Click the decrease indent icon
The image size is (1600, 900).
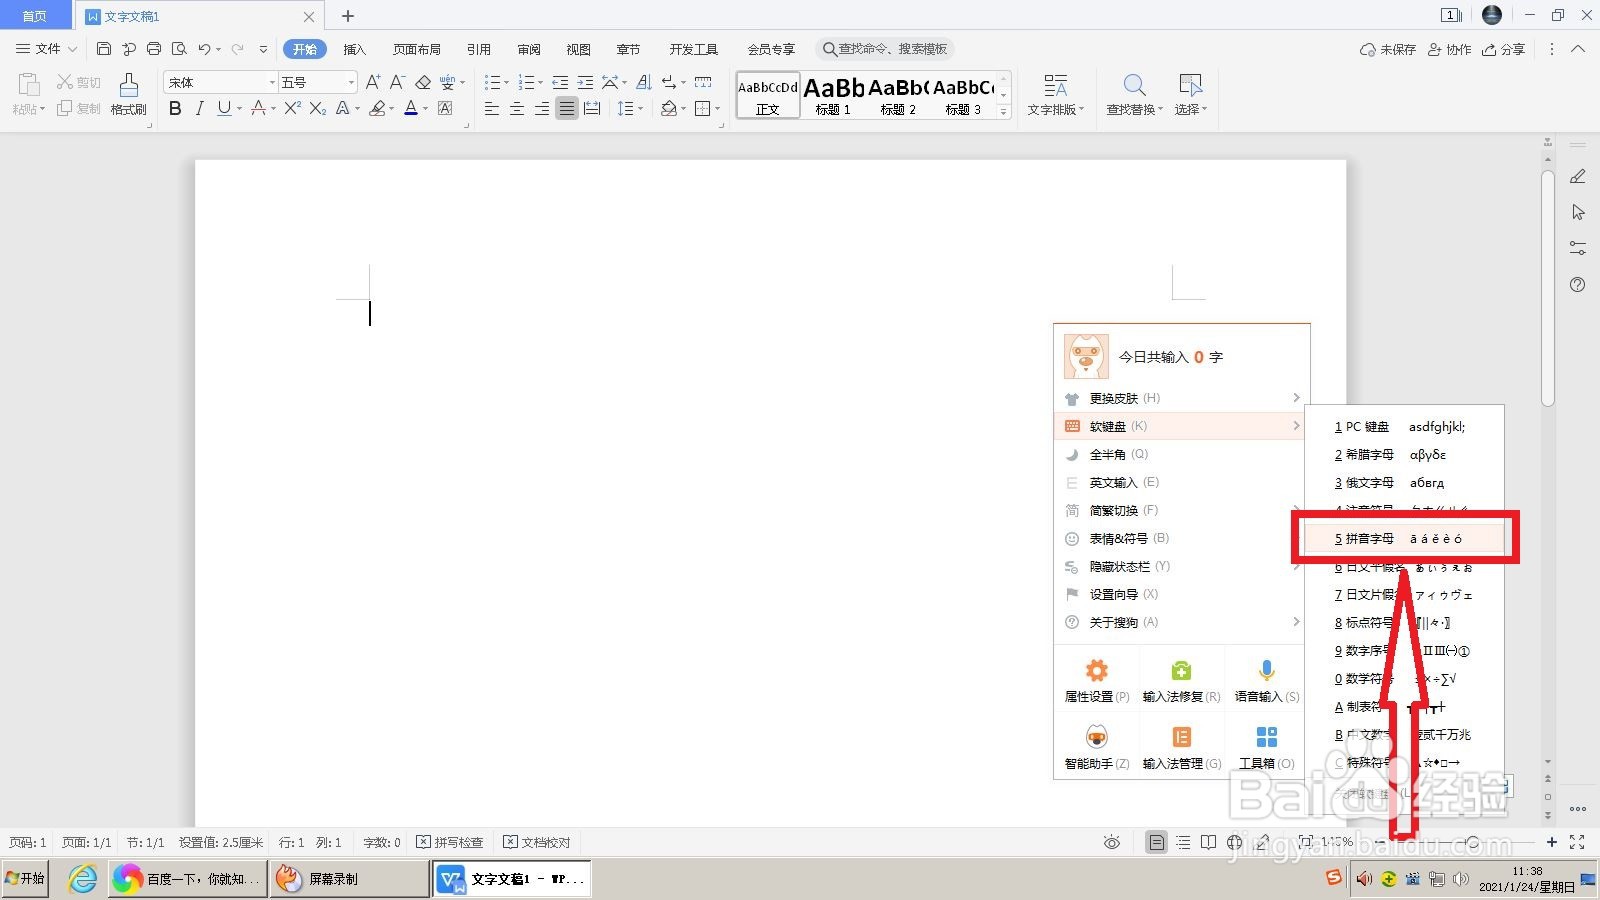pyautogui.click(x=560, y=82)
